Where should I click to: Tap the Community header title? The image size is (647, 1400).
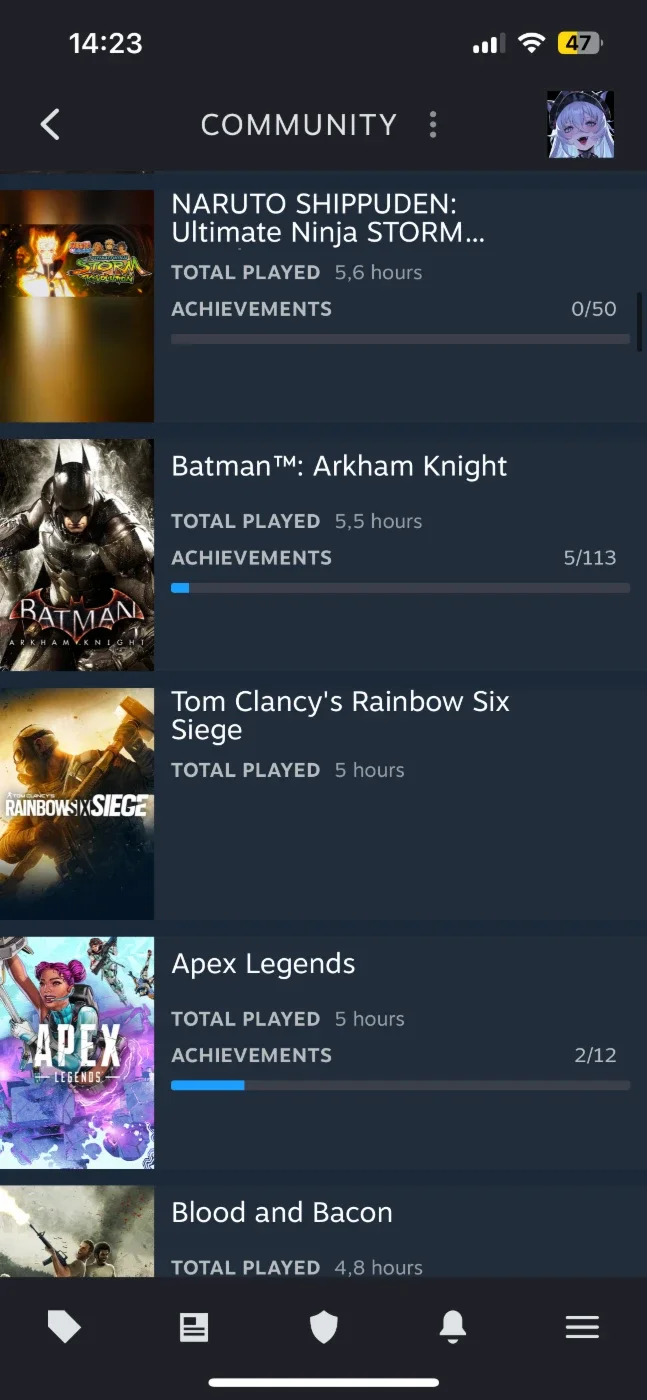click(x=298, y=125)
